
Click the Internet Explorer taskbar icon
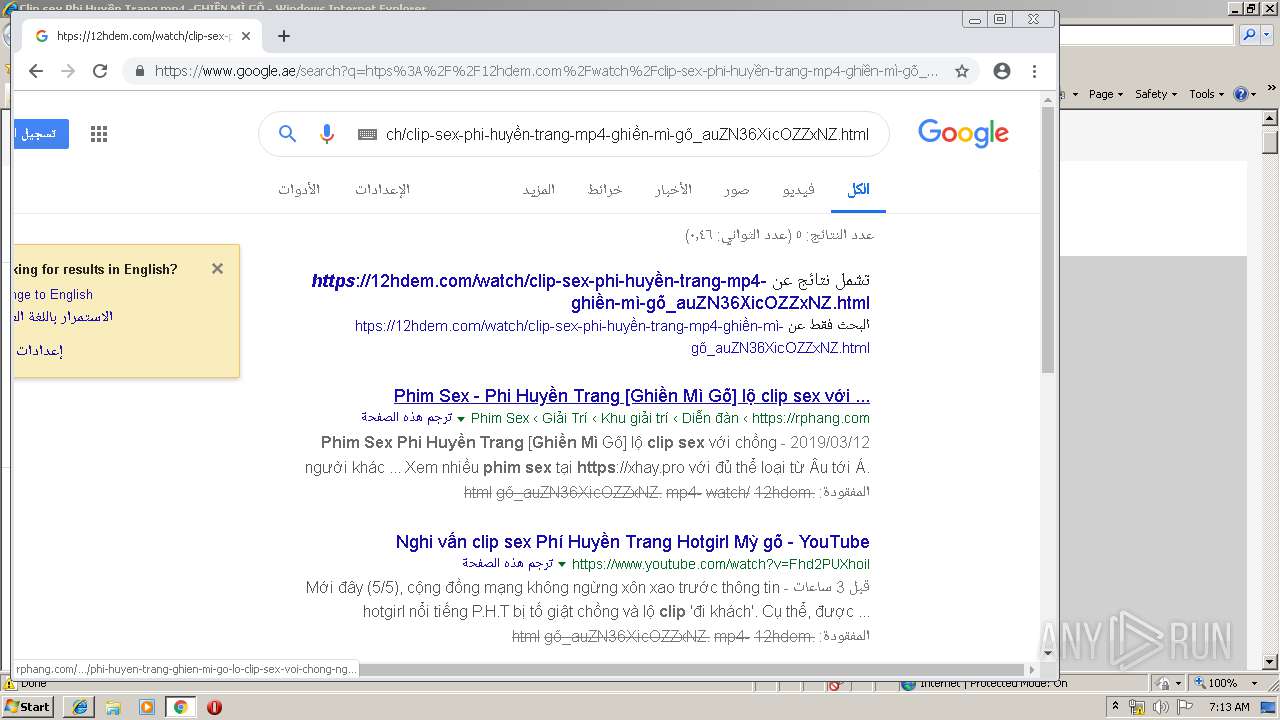(80, 706)
